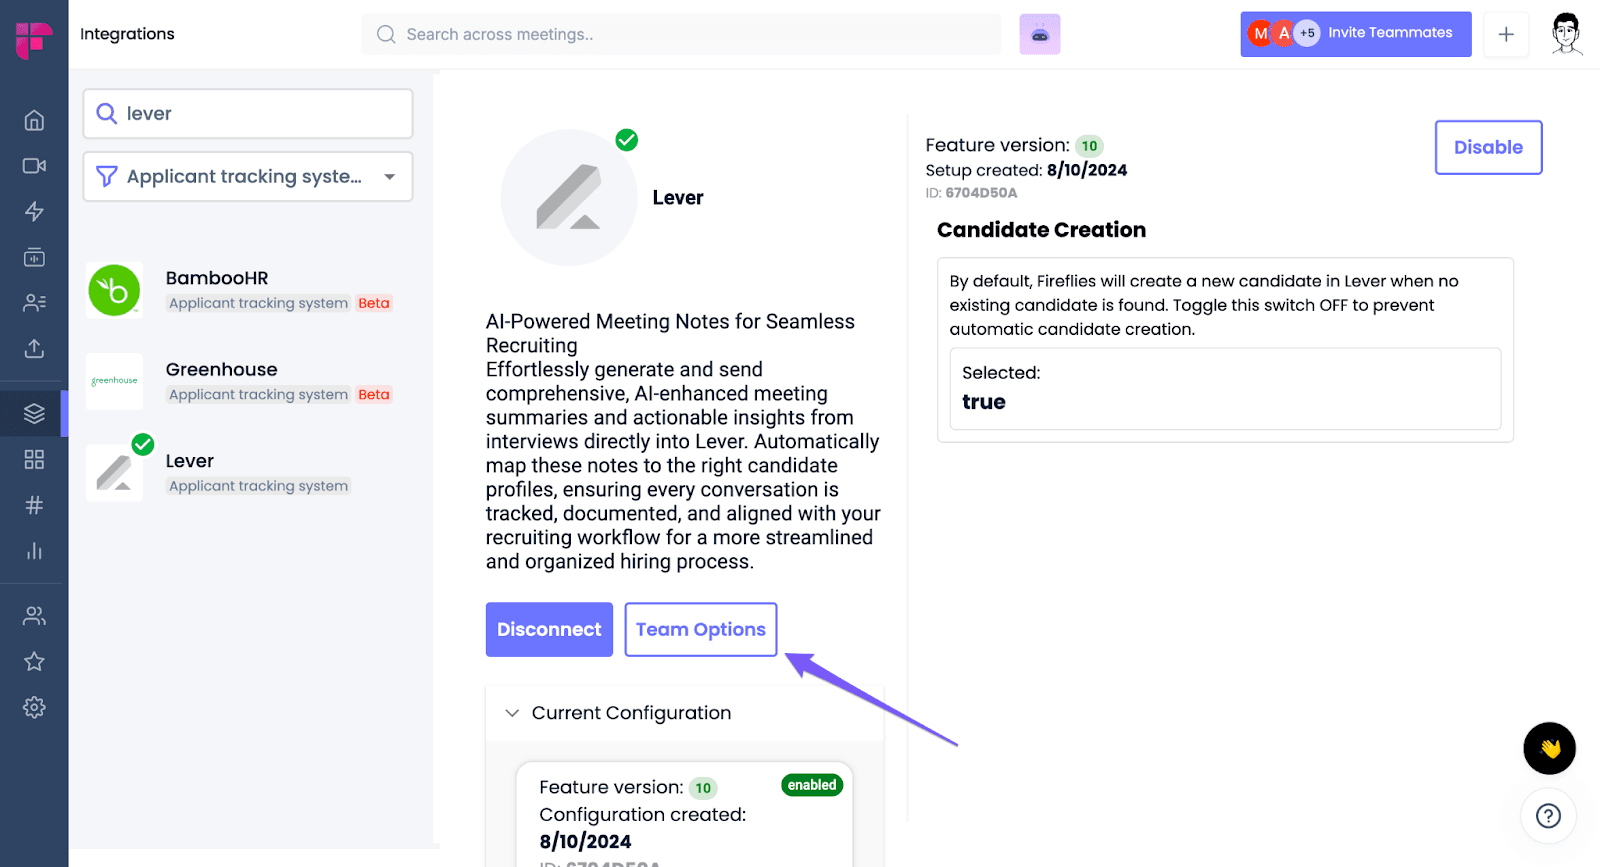Select BambooHR in the integrations list
This screenshot has width=1600, height=867.
tap(248, 290)
